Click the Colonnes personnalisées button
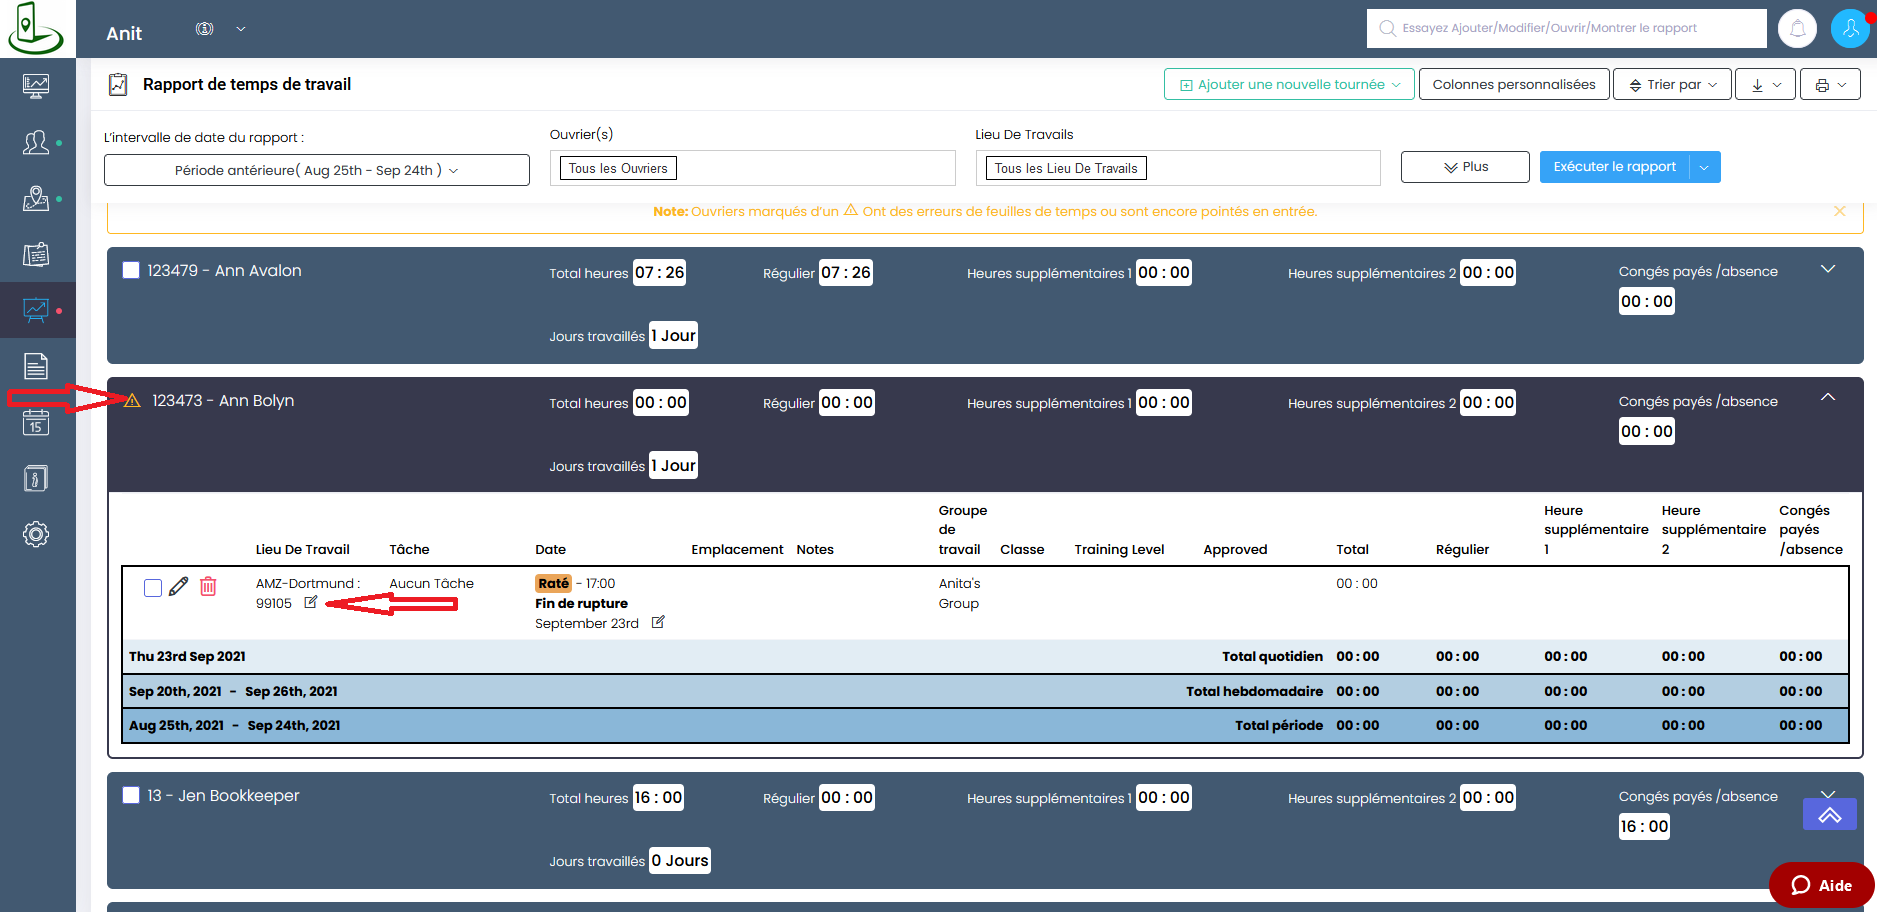 [x=1513, y=85]
